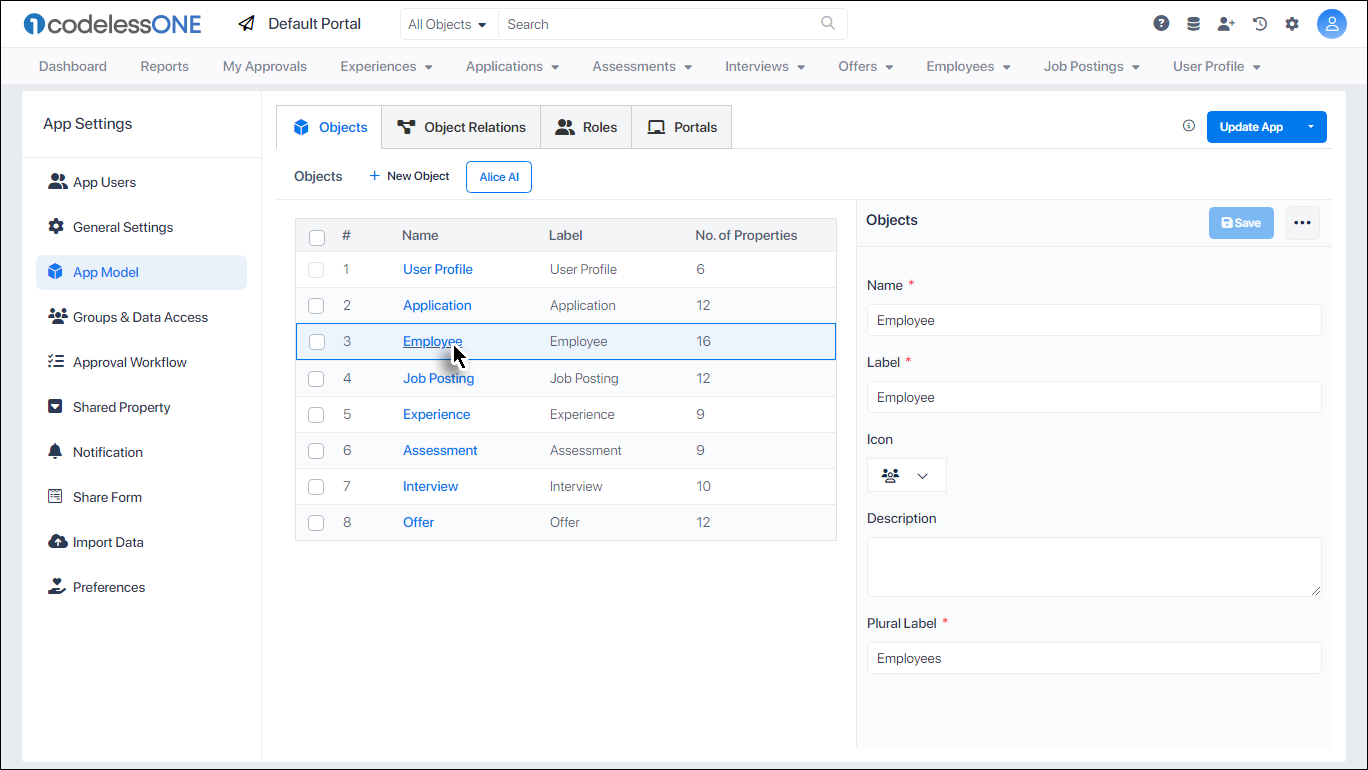This screenshot has height=770, width=1368.
Task: Open the settings gear icon
Action: (x=1292, y=23)
